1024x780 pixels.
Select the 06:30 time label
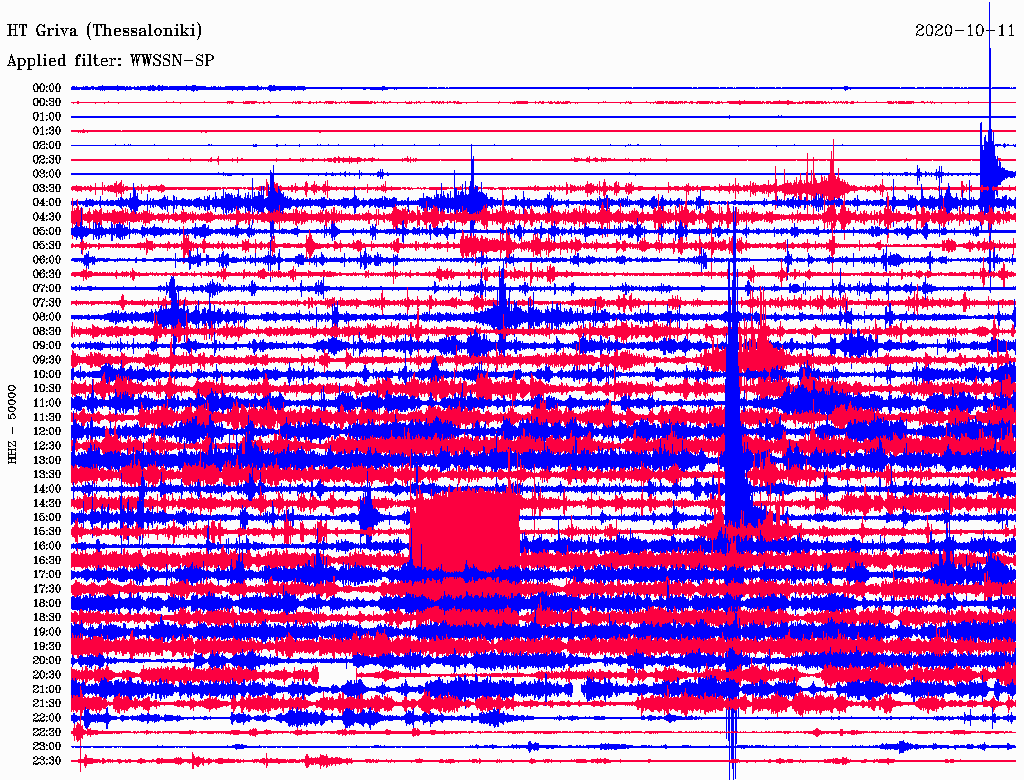[47, 274]
